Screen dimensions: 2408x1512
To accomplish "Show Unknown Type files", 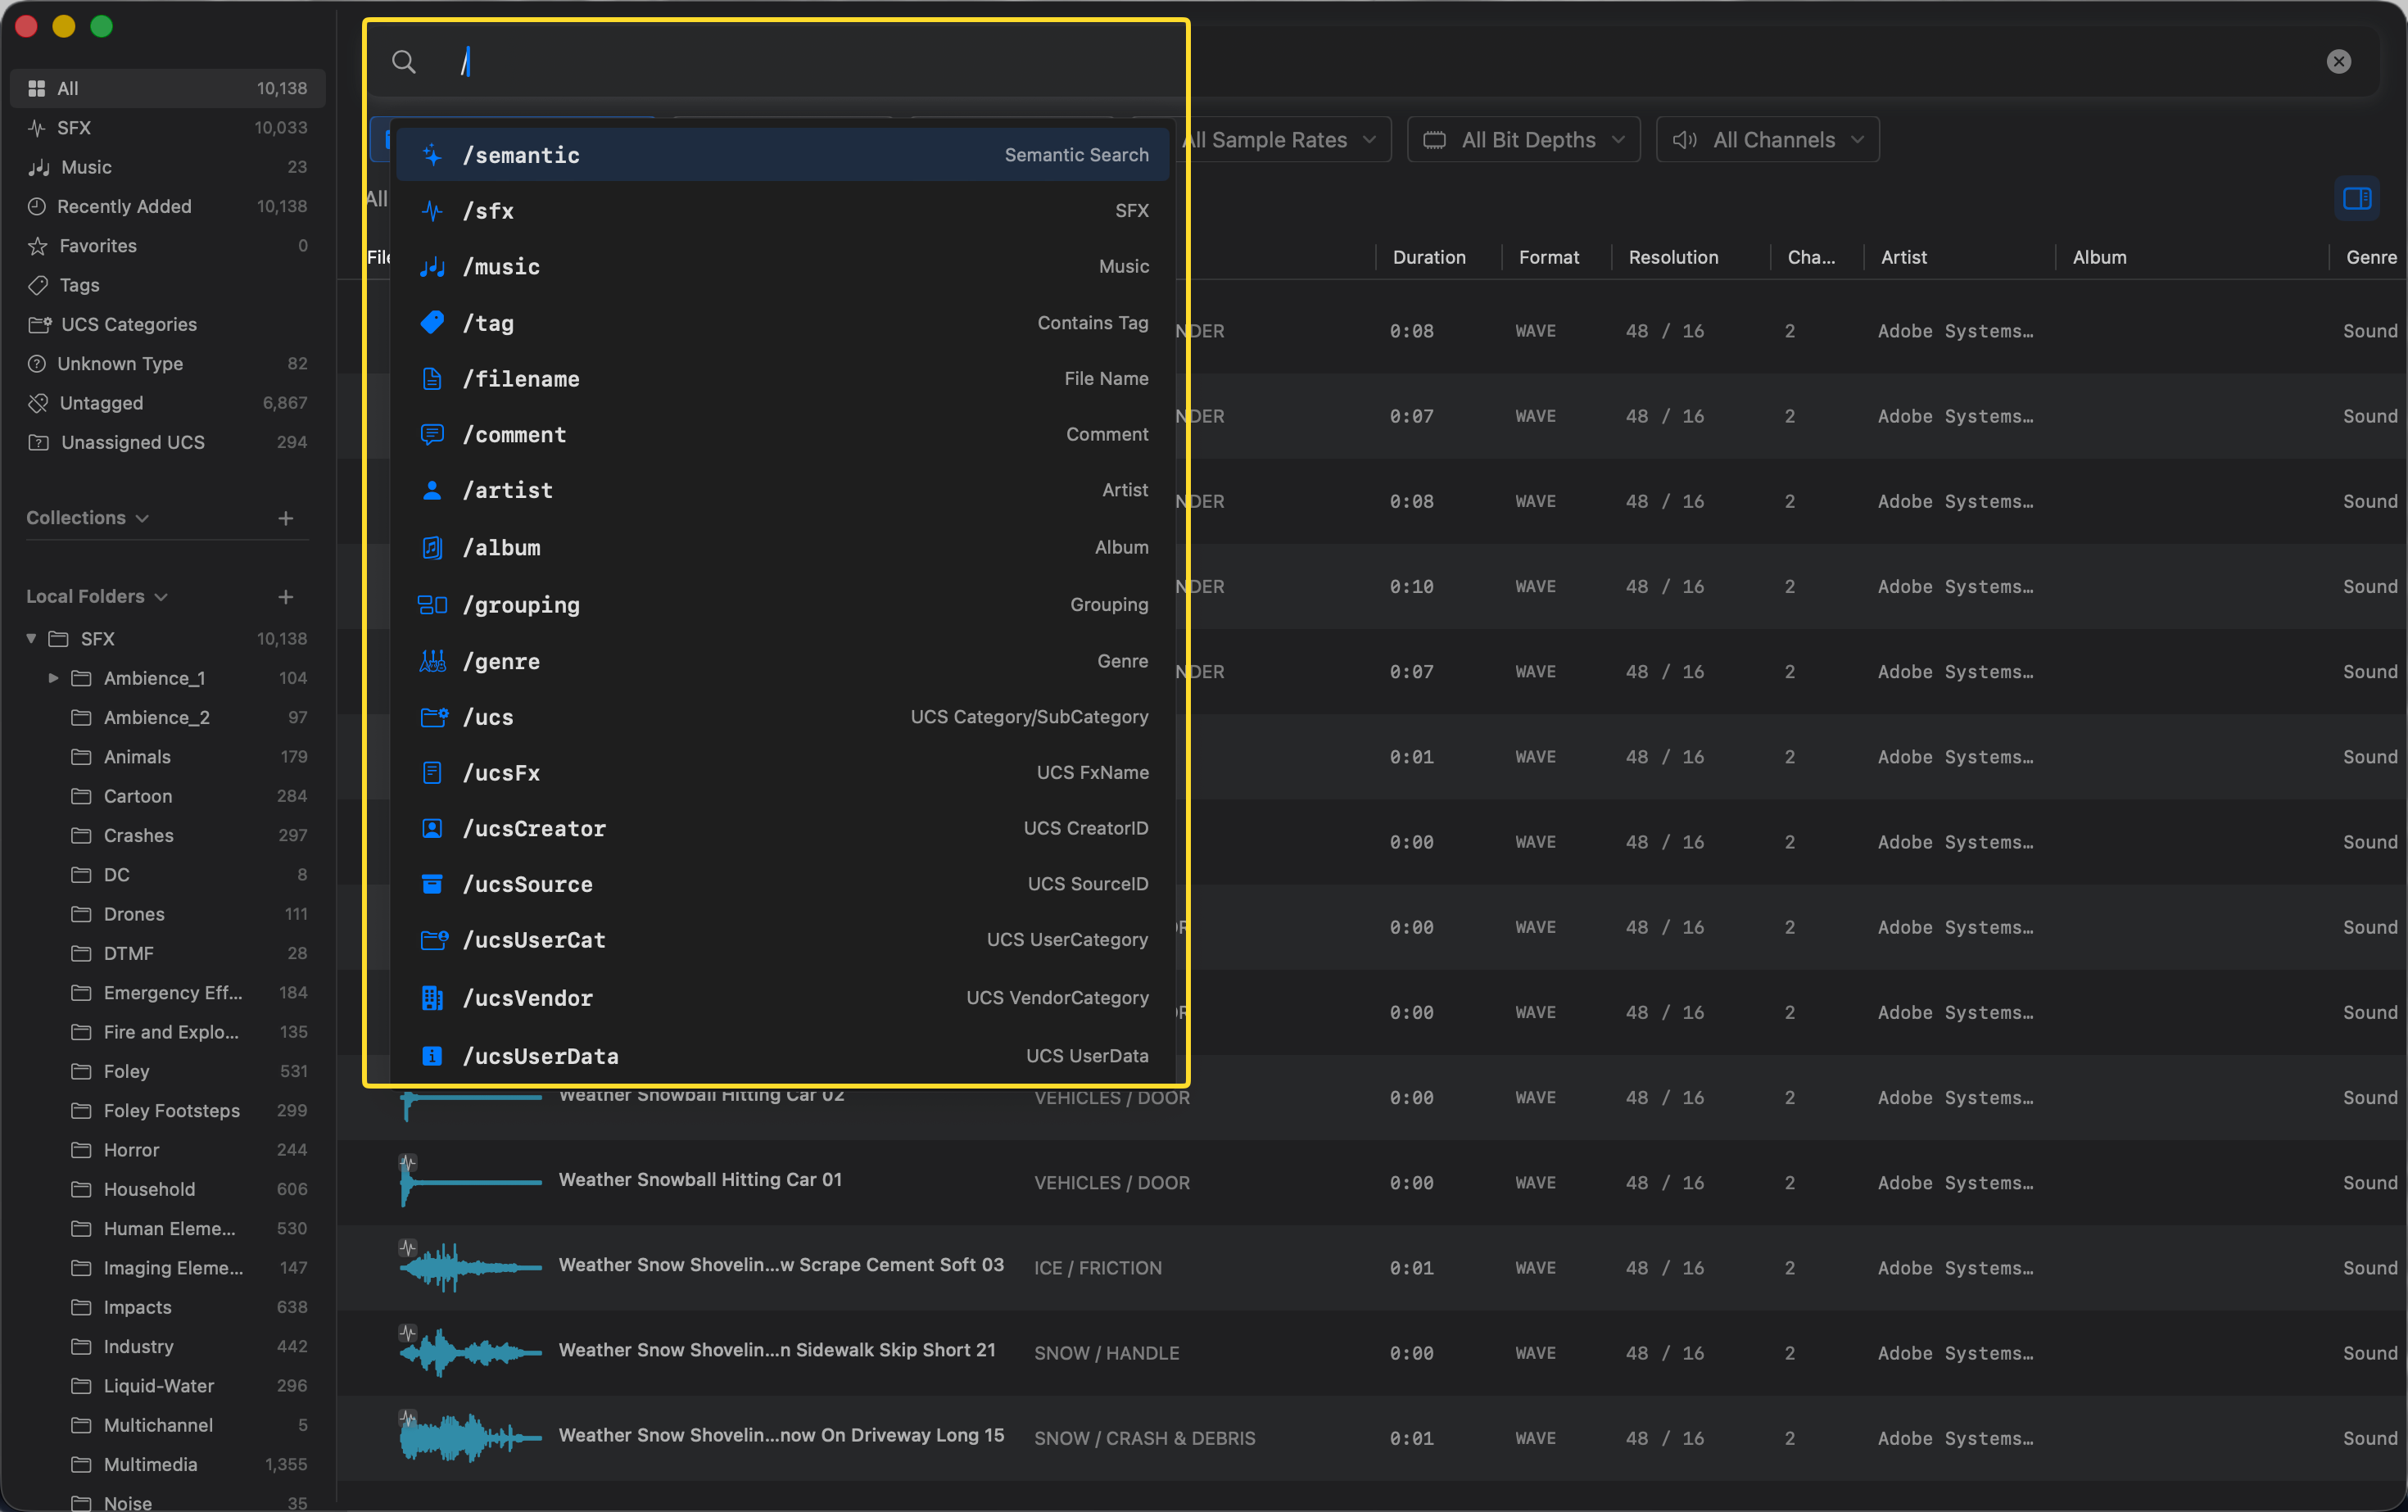I will pos(168,364).
